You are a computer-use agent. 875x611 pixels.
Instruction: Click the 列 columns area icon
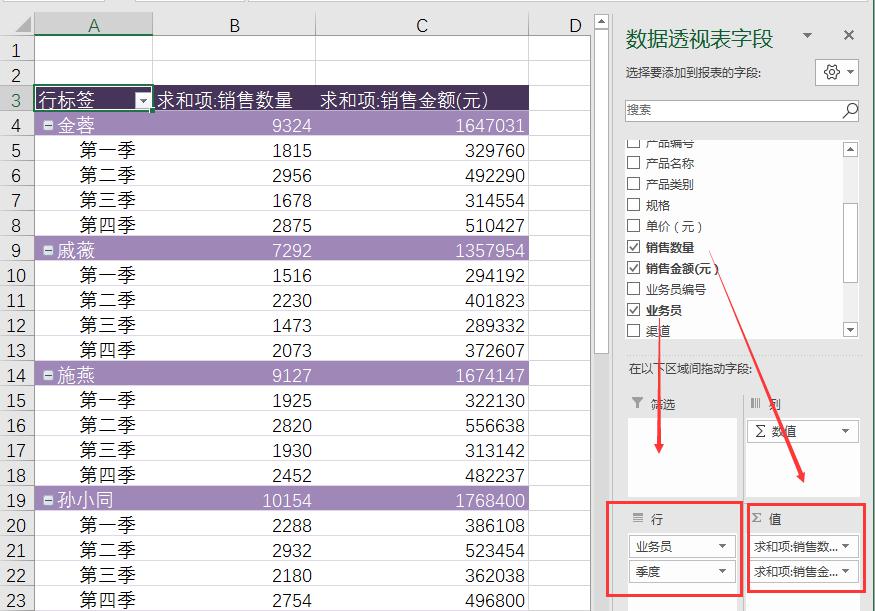click(x=756, y=403)
